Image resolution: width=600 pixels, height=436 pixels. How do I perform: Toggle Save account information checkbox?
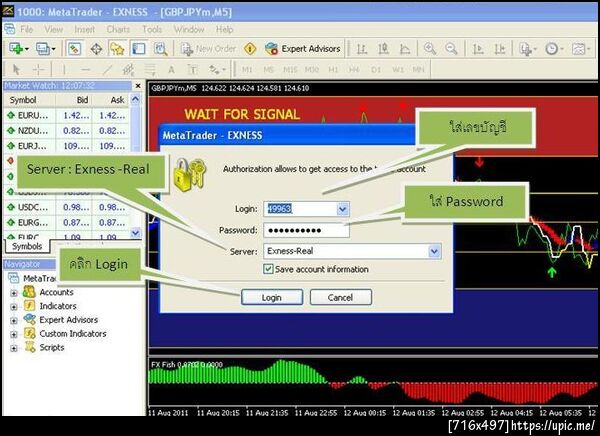(268, 269)
